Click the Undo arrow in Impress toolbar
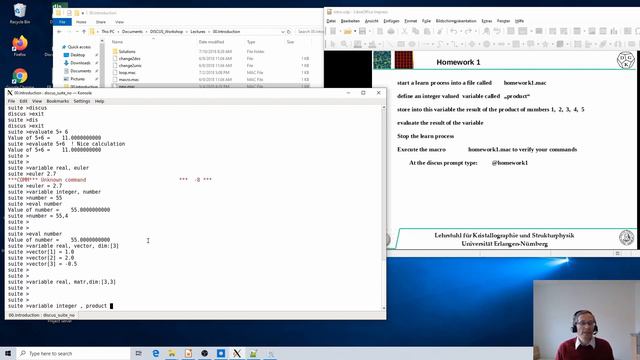Screen dimensions: 640x360 453,31
